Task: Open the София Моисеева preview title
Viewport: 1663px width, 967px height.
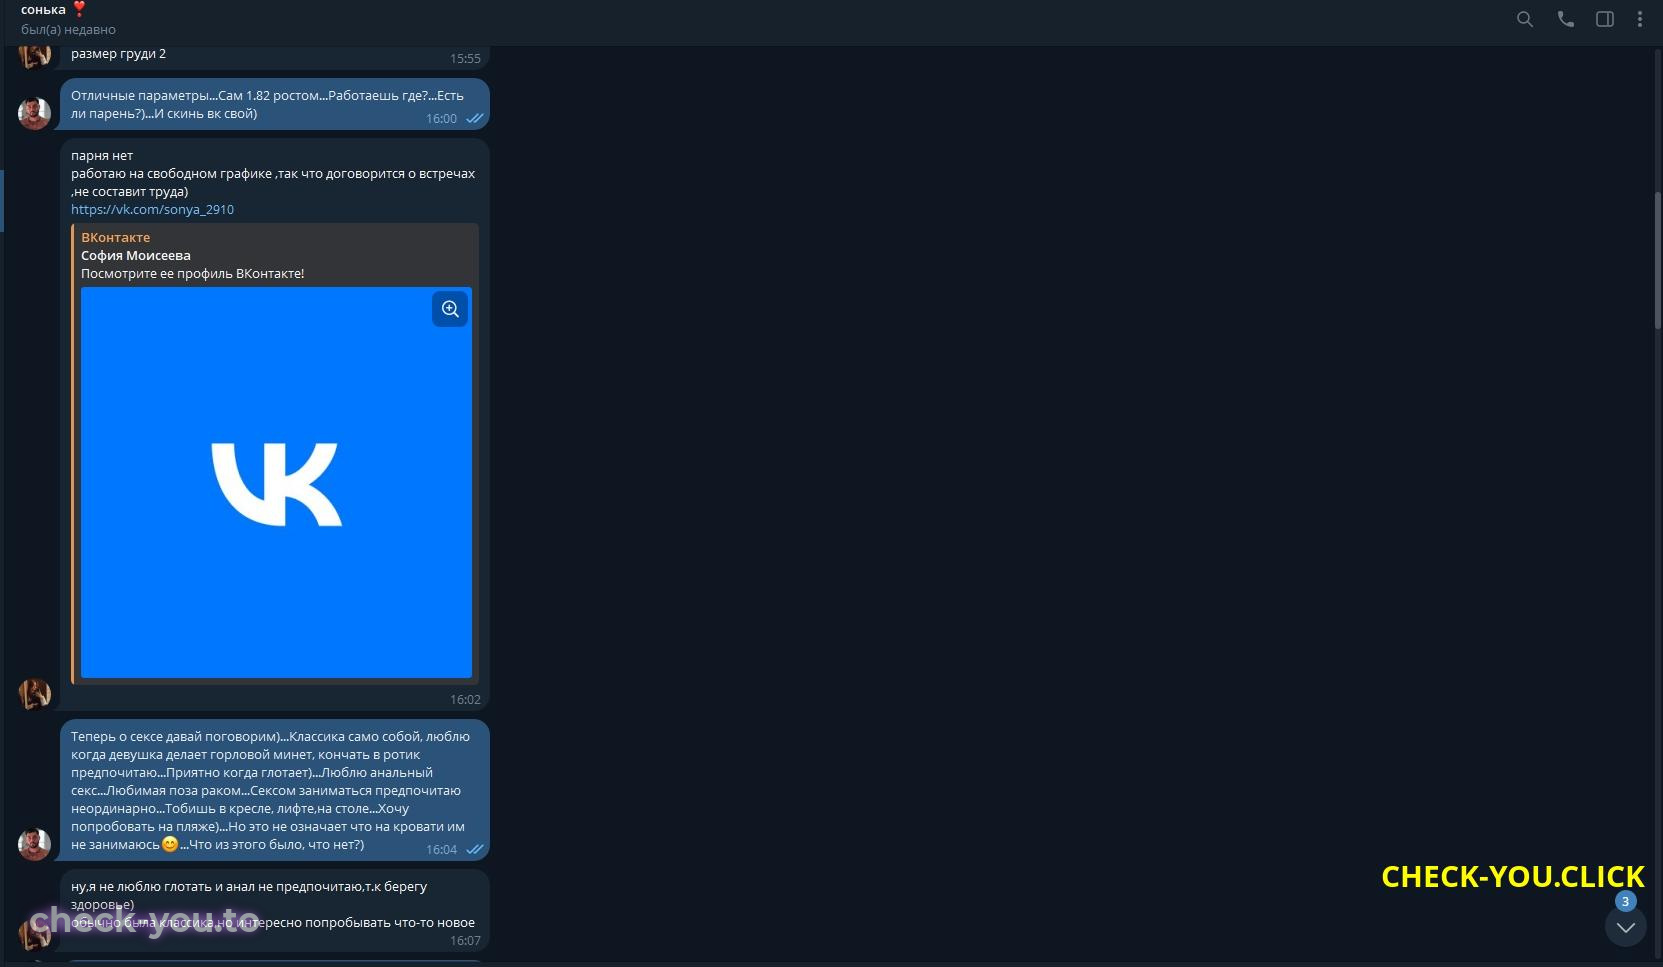Action: point(136,256)
